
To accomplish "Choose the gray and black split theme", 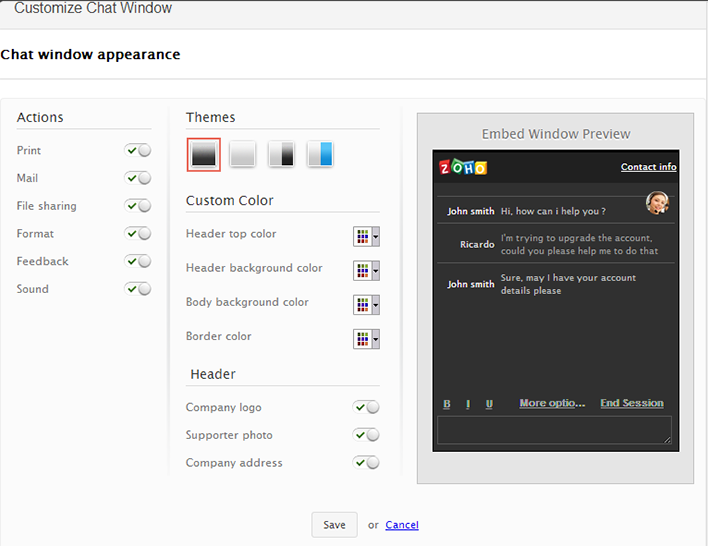I will pos(281,154).
